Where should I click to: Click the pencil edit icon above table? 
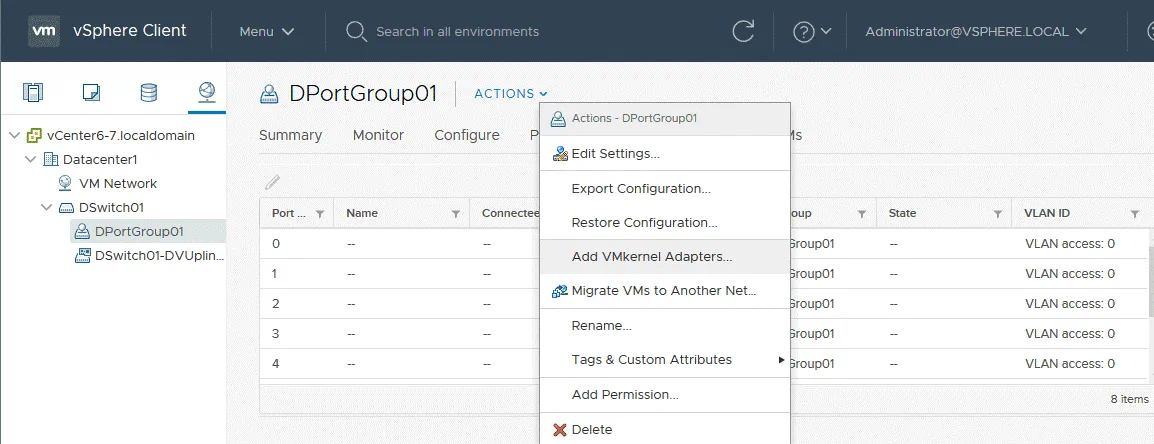272,182
